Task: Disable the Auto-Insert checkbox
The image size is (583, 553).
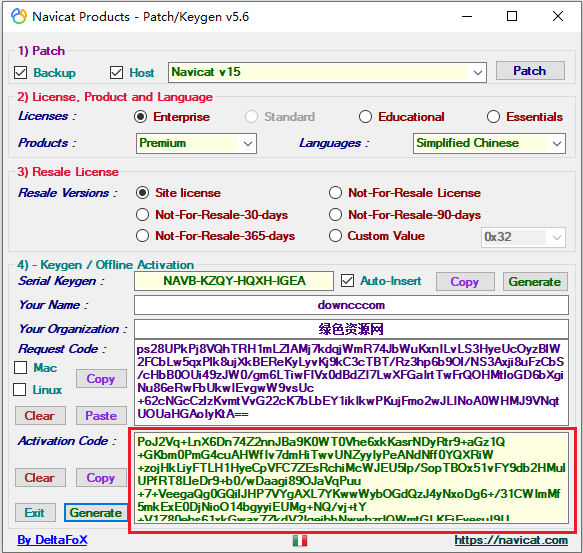Action: (x=347, y=281)
